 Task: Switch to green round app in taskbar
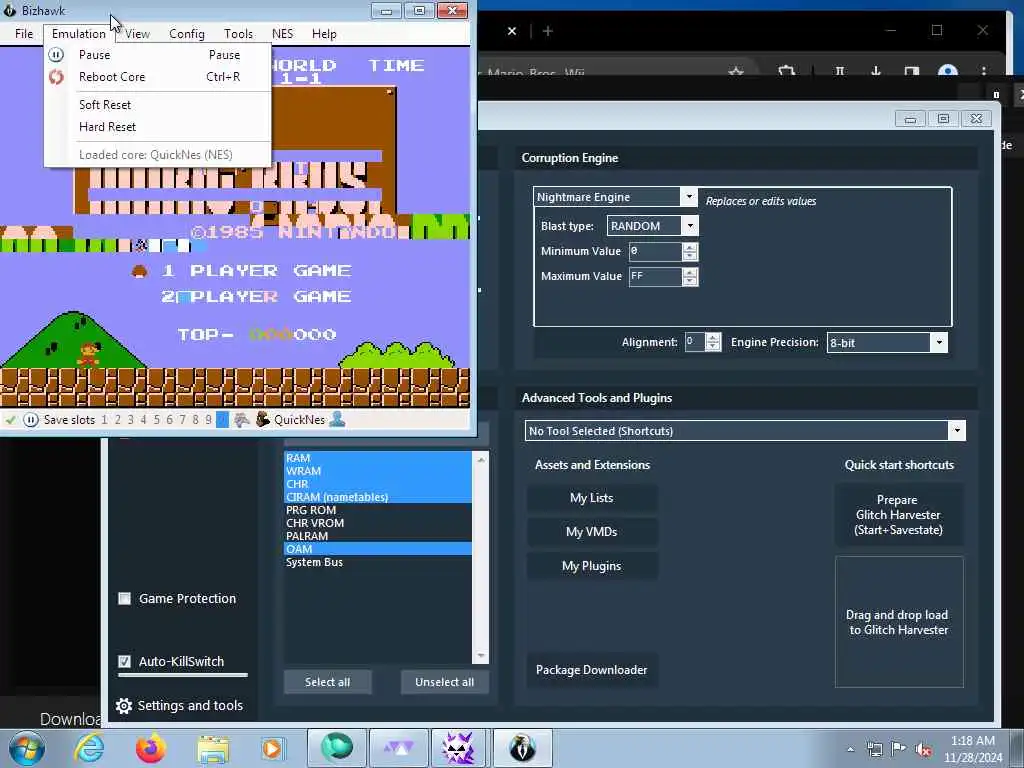pyautogui.click(x=337, y=748)
